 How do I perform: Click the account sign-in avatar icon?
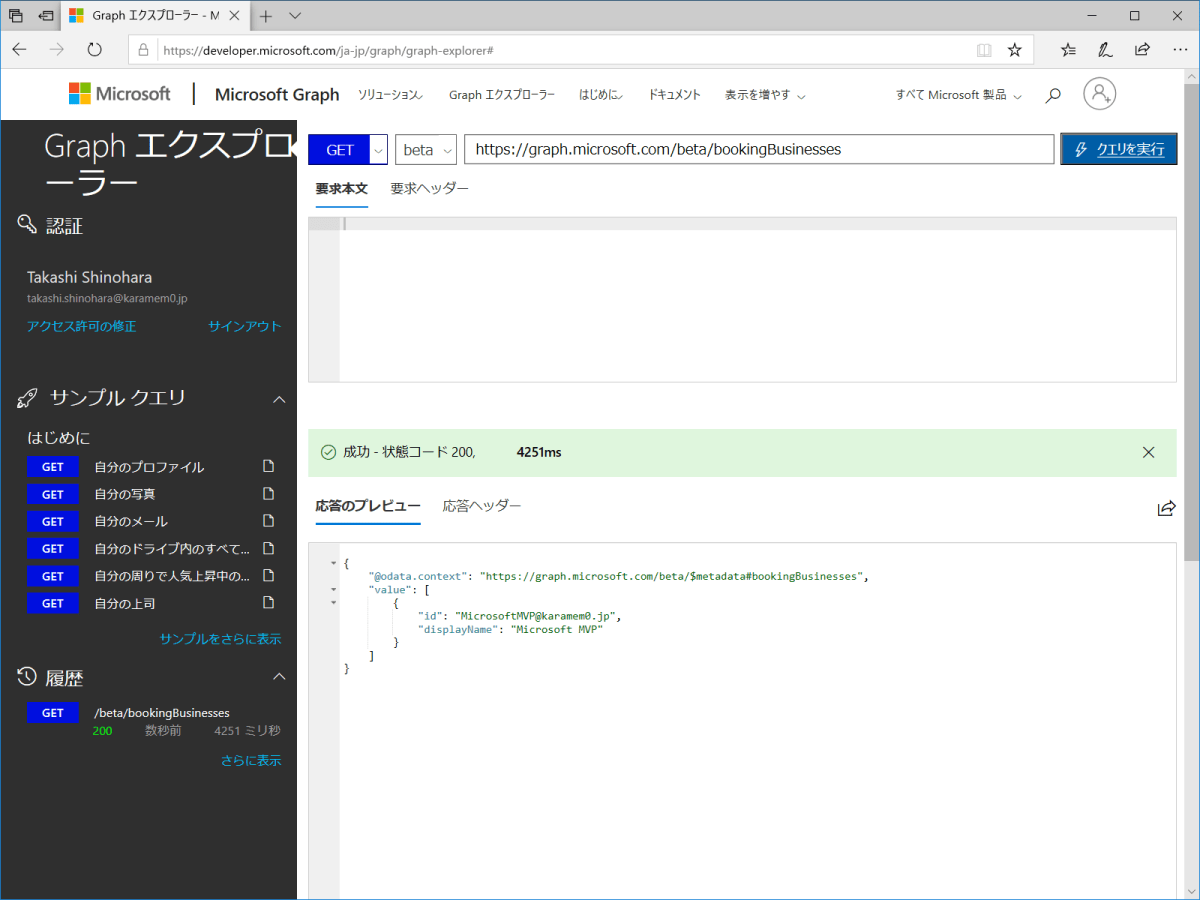point(1099,94)
